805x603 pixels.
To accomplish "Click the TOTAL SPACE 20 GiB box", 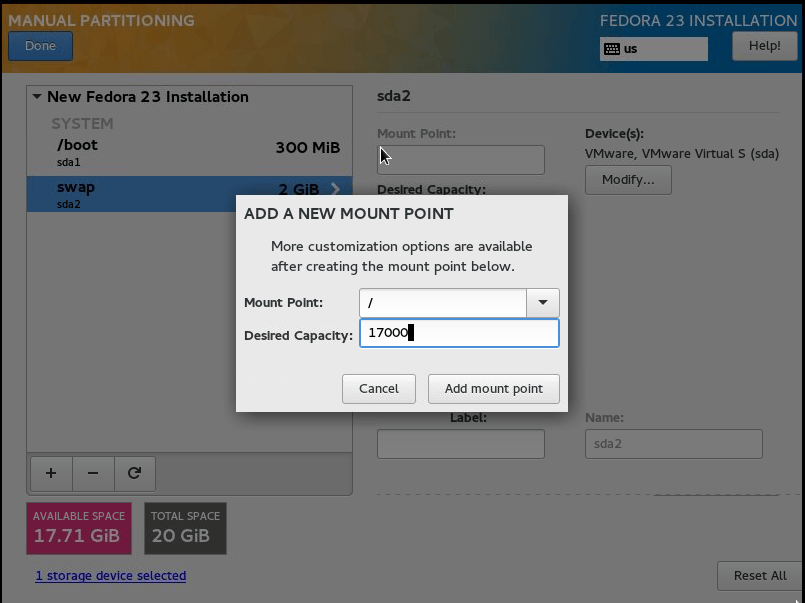I will 185,528.
